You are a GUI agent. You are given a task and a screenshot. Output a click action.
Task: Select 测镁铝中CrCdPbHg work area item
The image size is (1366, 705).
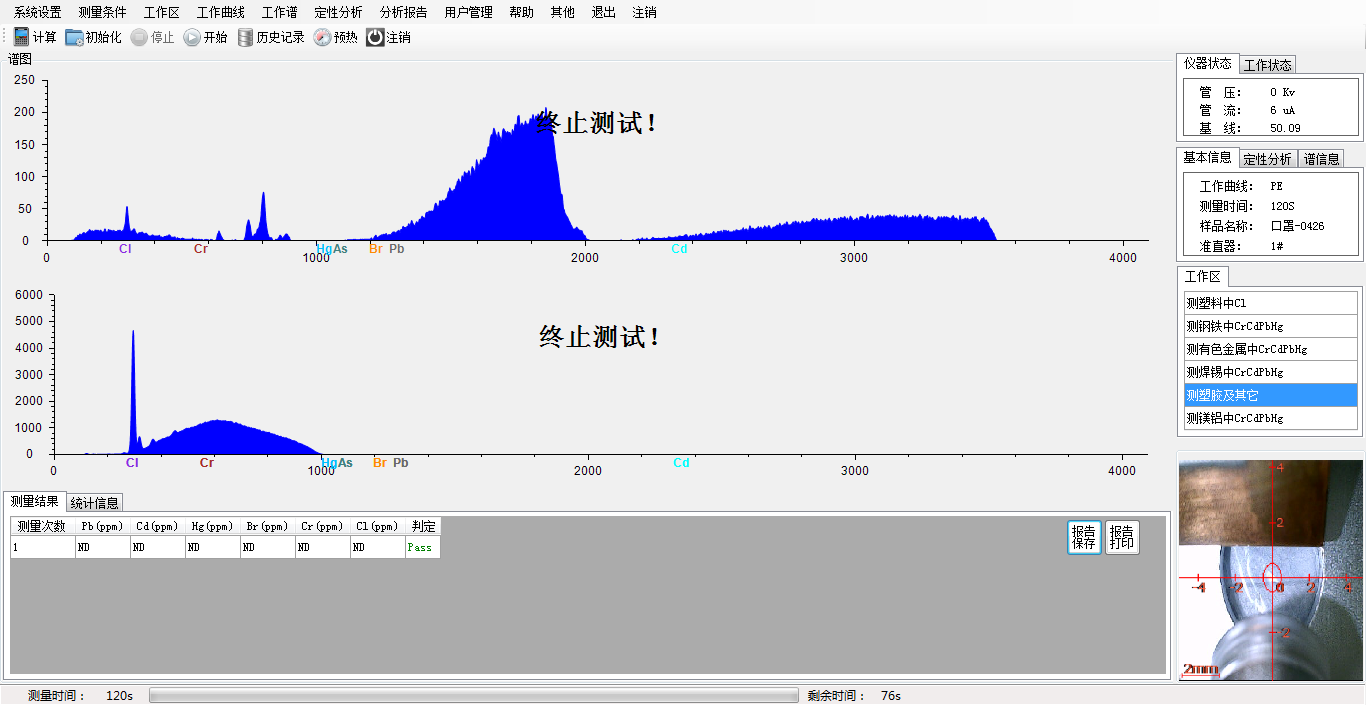1270,418
